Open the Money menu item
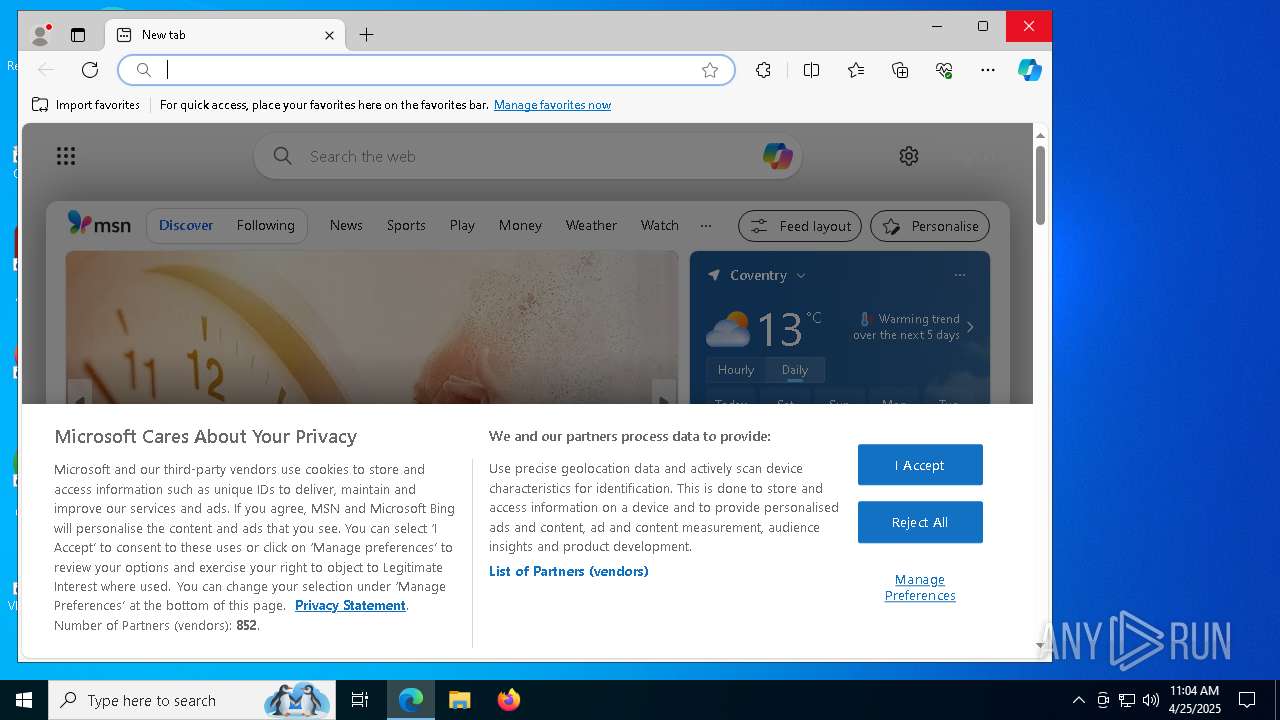Image resolution: width=1280 pixels, height=720 pixels. pyautogui.click(x=520, y=225)
